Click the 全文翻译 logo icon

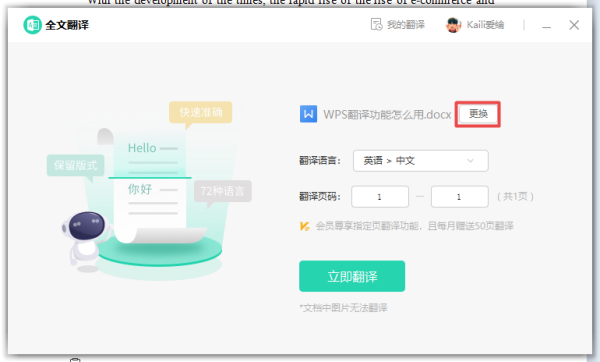pos(32,25)
